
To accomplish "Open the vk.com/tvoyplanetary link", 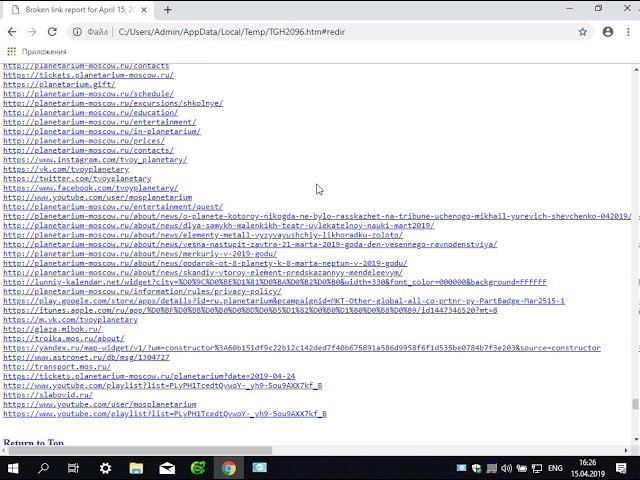I will 66,169.
